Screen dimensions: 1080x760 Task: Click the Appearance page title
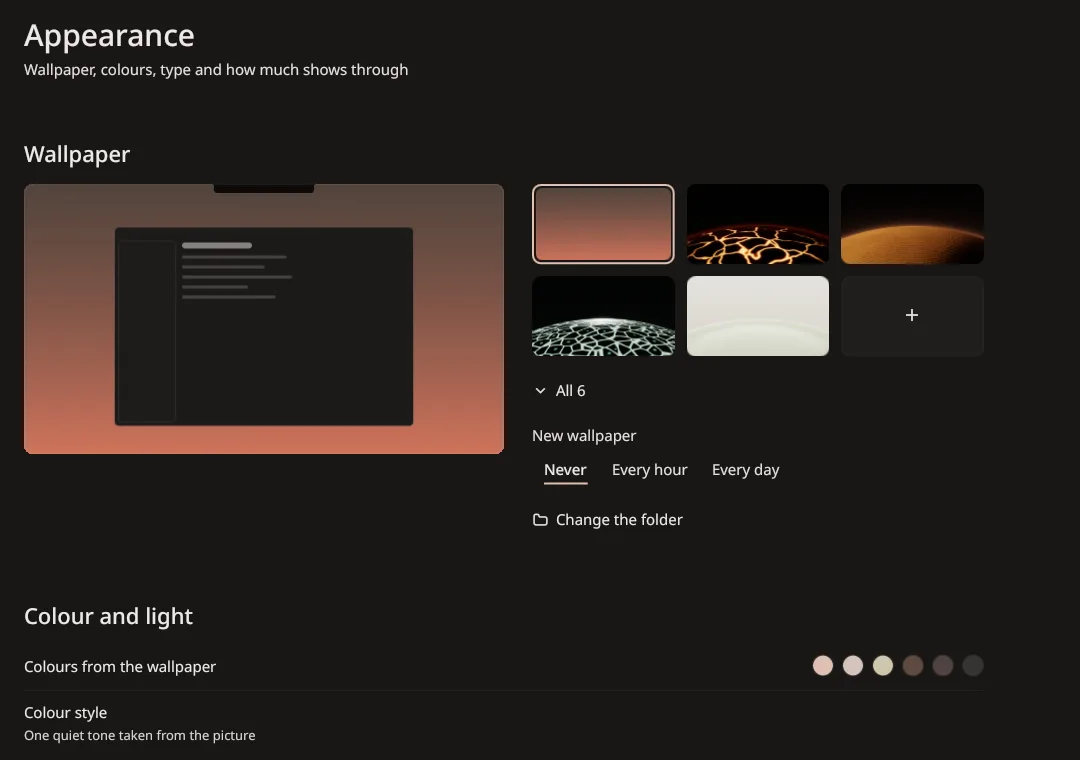(x=109, y=35)
